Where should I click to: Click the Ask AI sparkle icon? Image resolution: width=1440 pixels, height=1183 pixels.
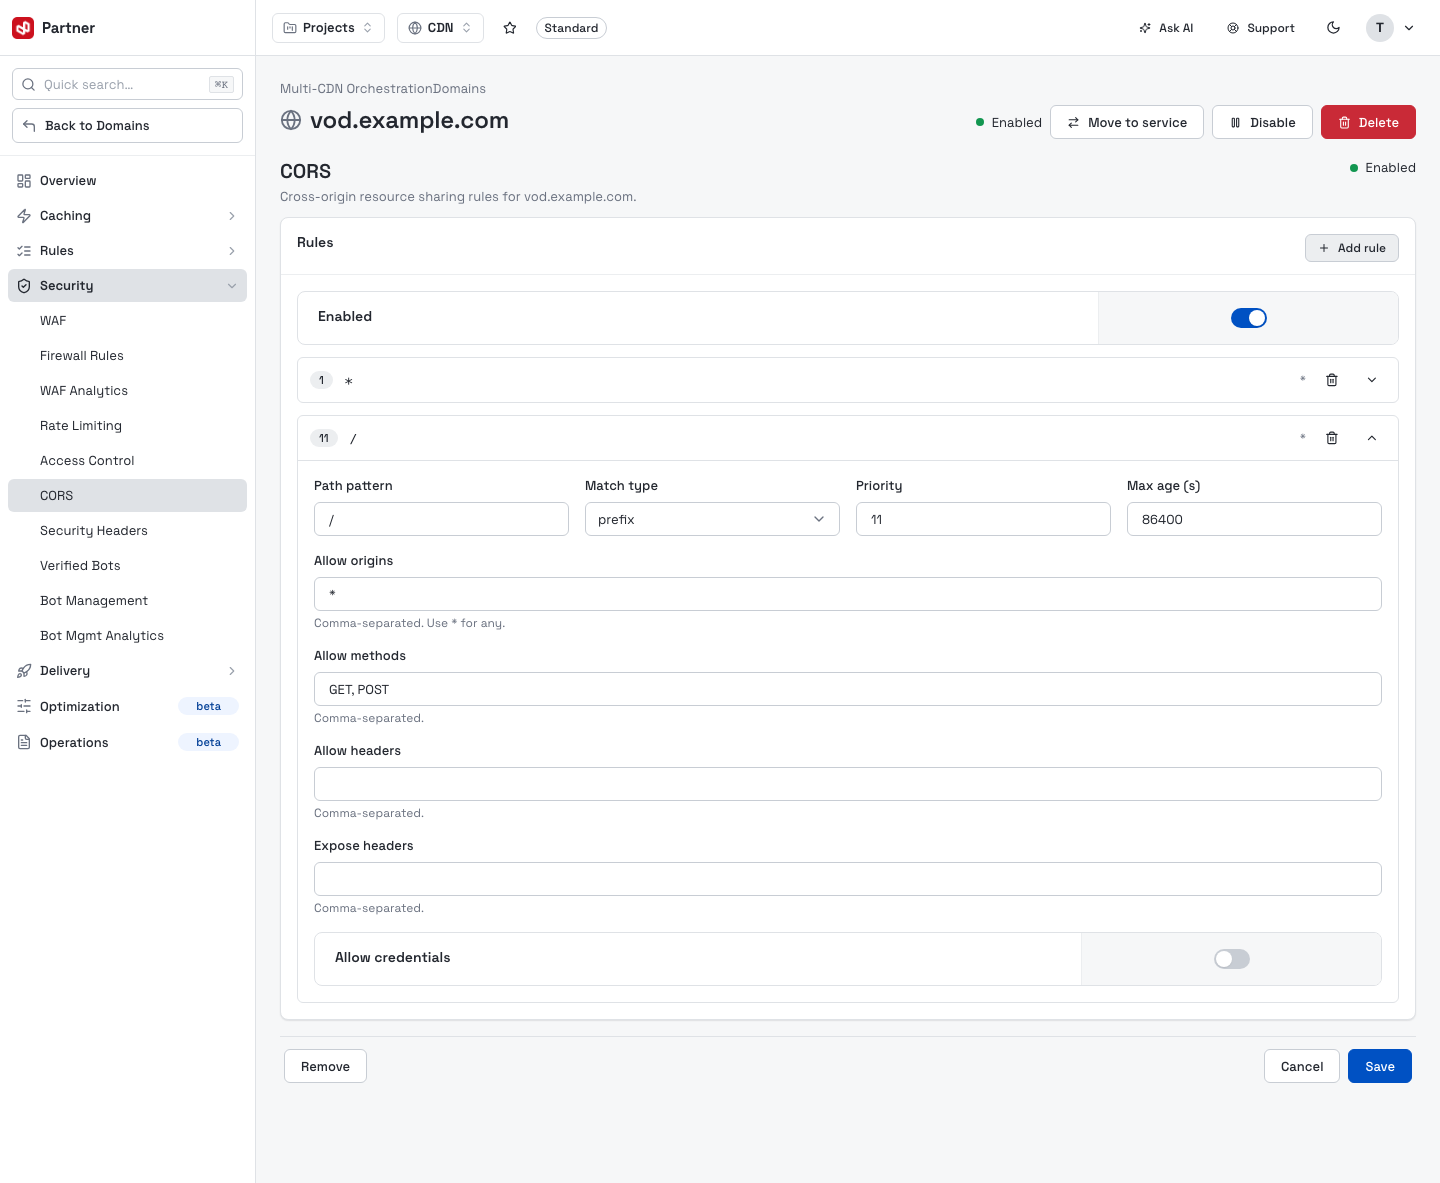[1145, 28]
